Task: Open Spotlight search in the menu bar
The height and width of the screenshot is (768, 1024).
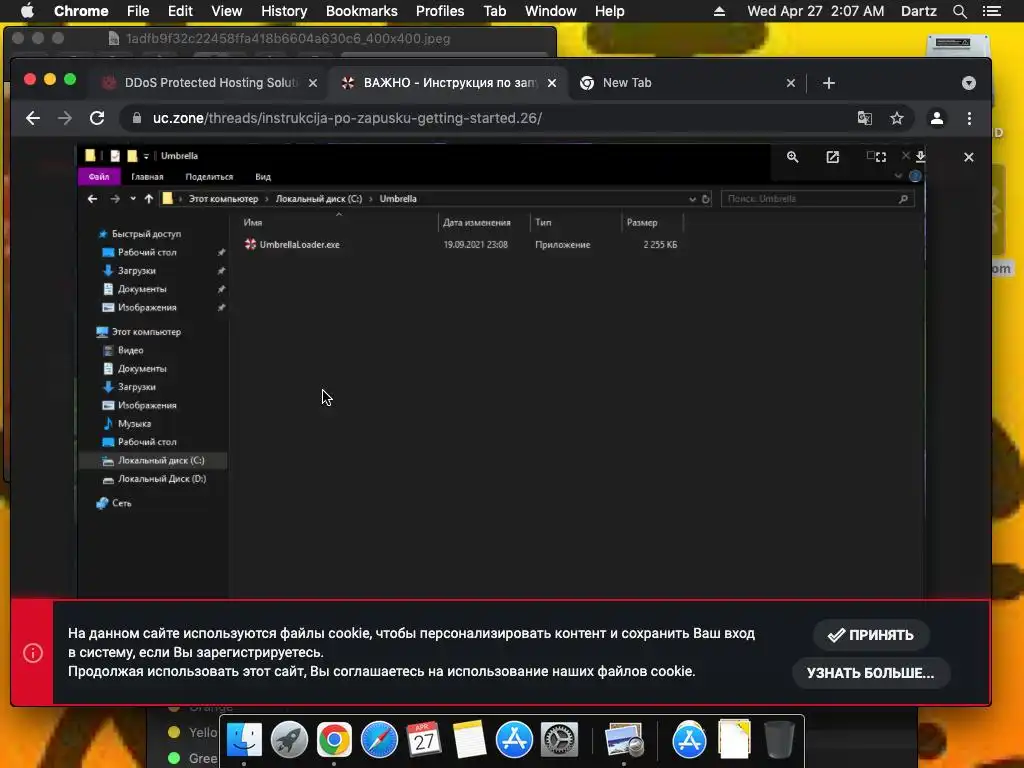Action: [x=959, y=11]
